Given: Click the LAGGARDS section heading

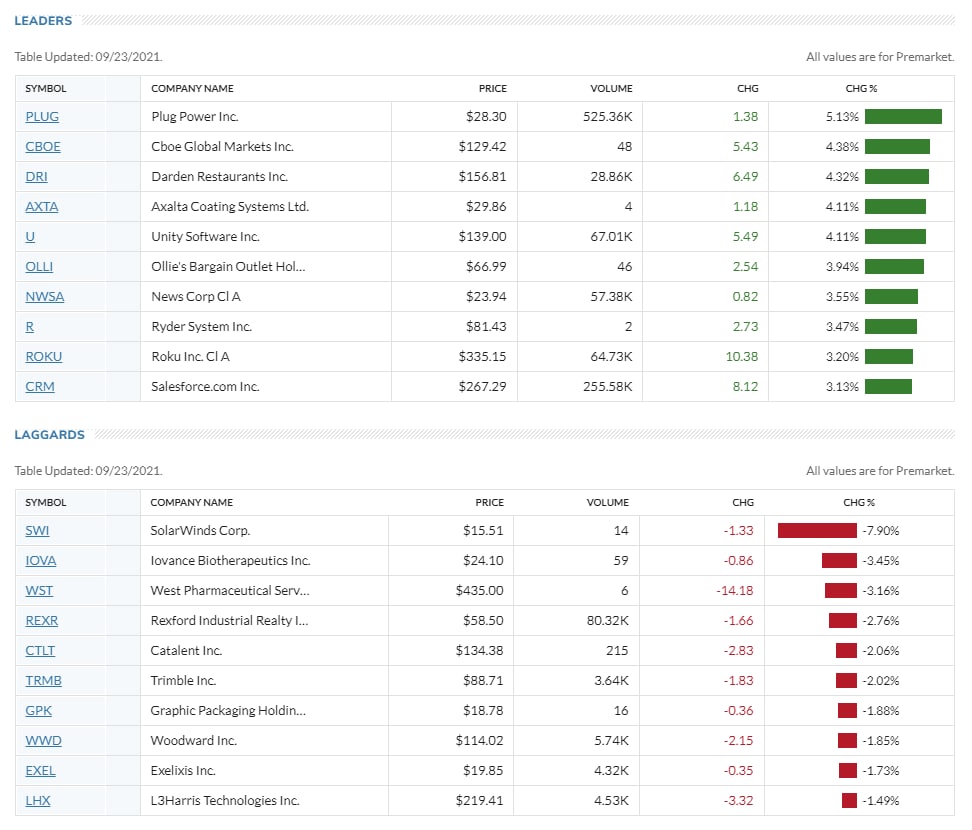Looking at the screenshot, I should pos(50,435).
